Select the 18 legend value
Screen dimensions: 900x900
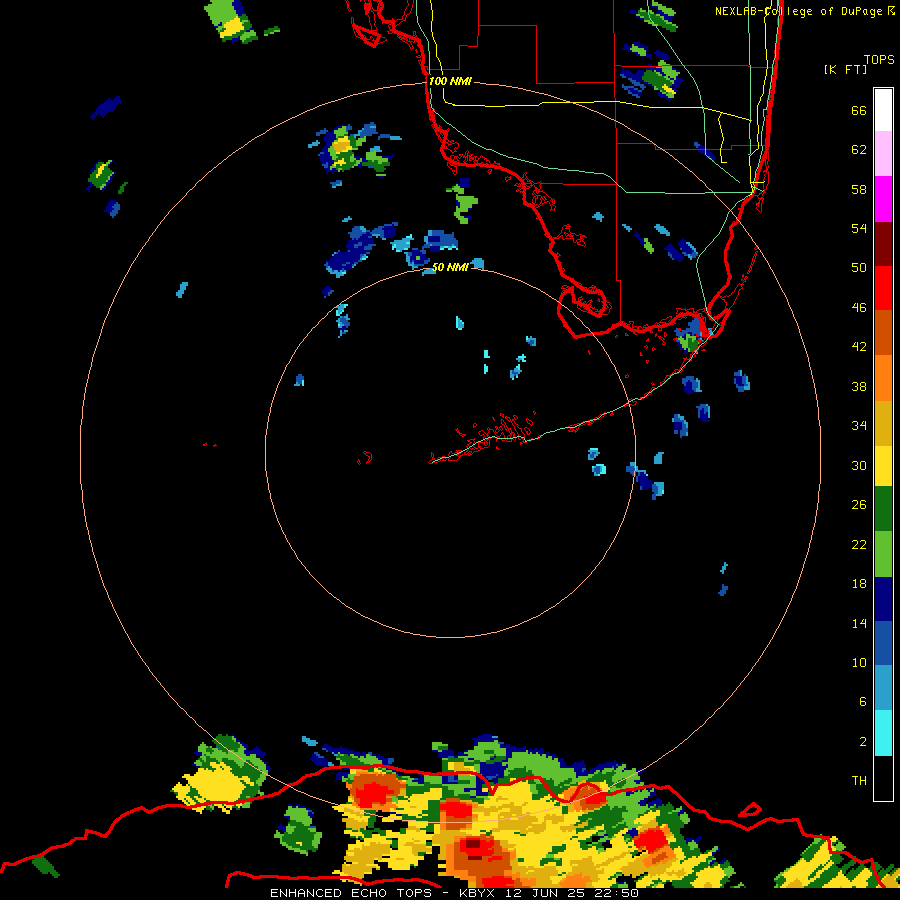859,584
